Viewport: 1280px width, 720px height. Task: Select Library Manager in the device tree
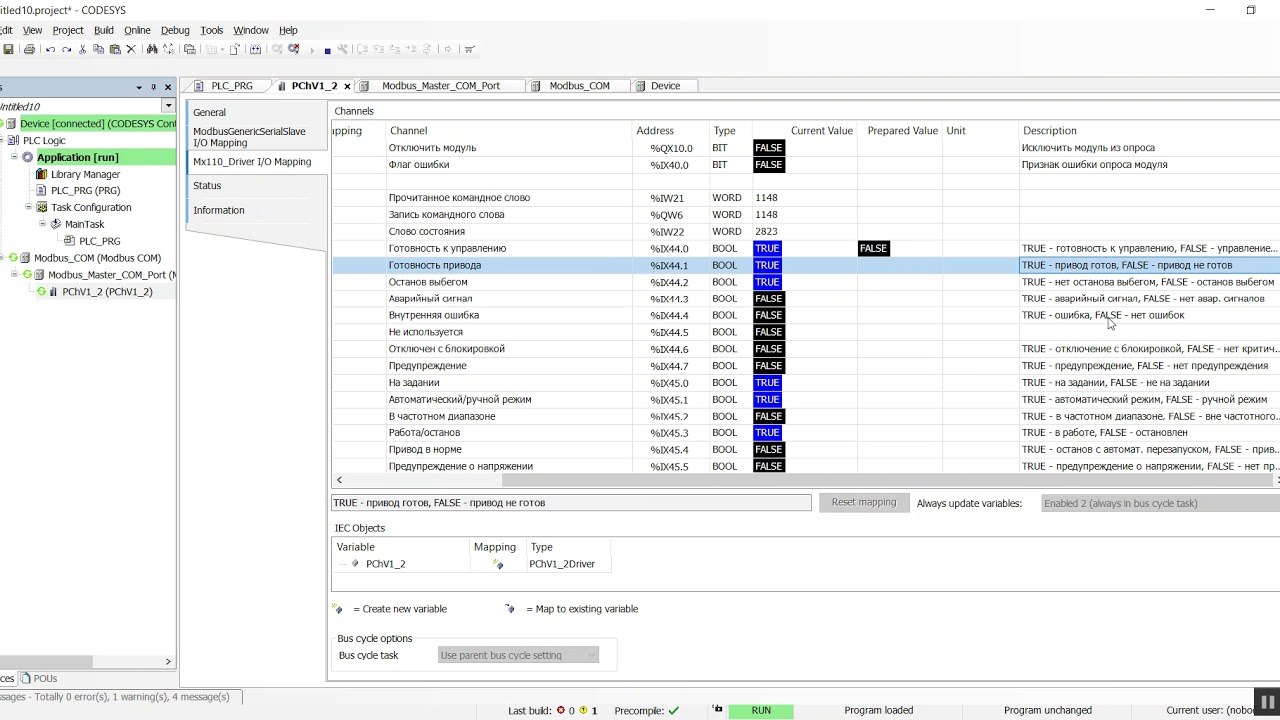[x=85, y=174]
